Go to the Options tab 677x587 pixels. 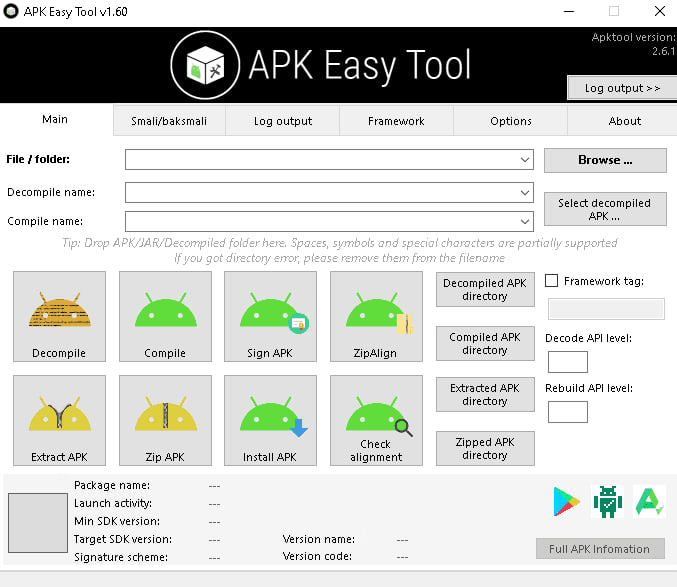click(511, 121)
